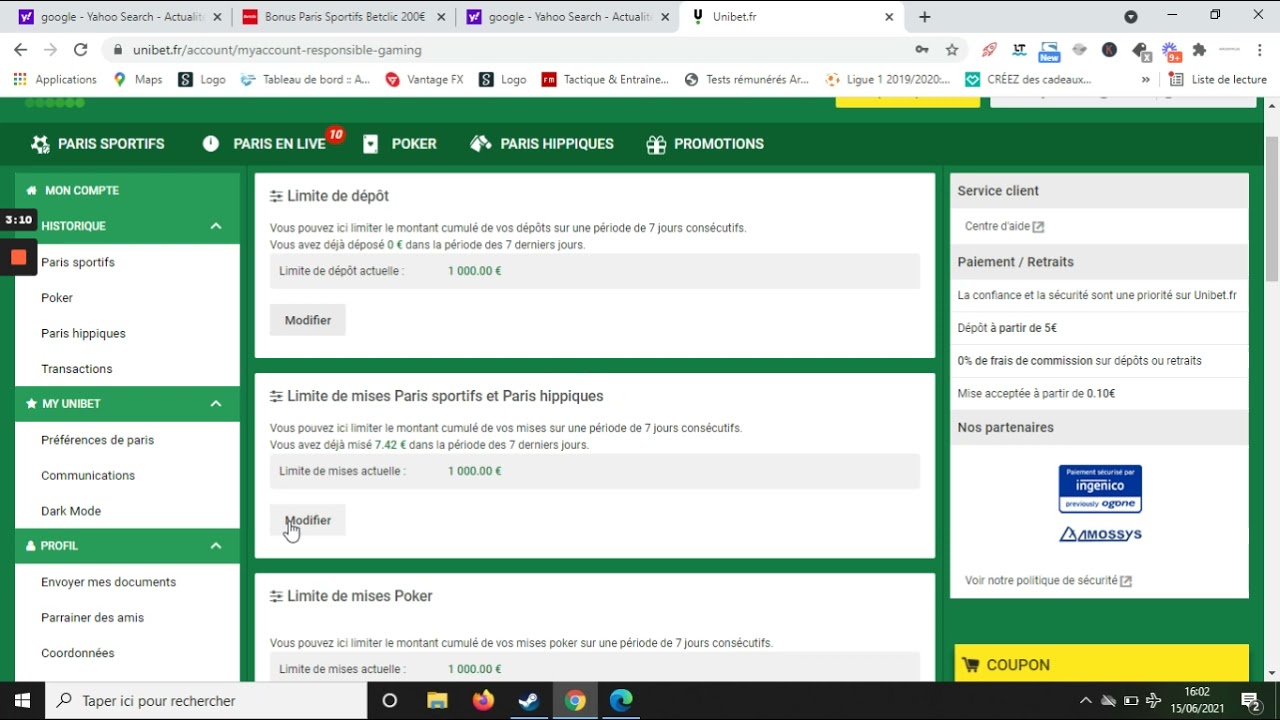
Task: Open the Coupon panel
Action: [x=1102, y=665]
